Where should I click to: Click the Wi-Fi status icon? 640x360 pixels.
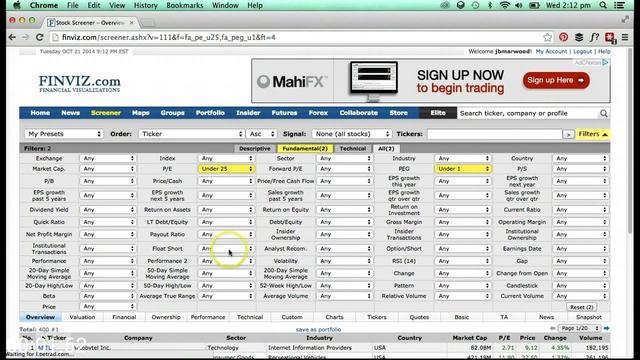504,5
